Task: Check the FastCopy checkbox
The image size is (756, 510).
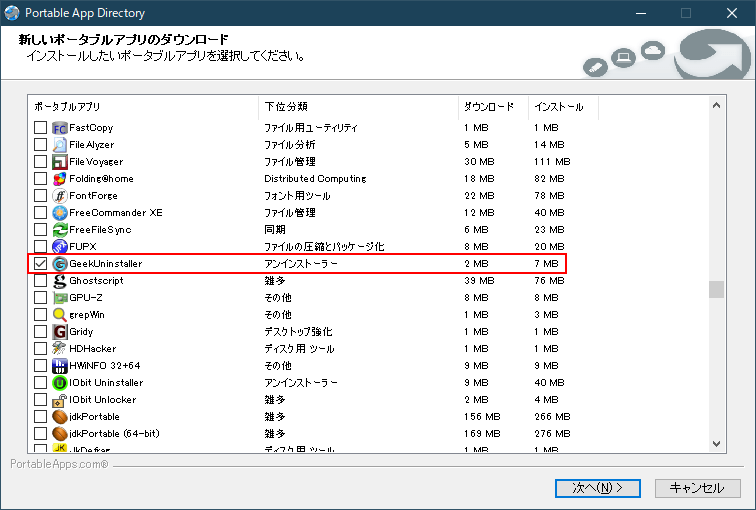Action: 40,128
